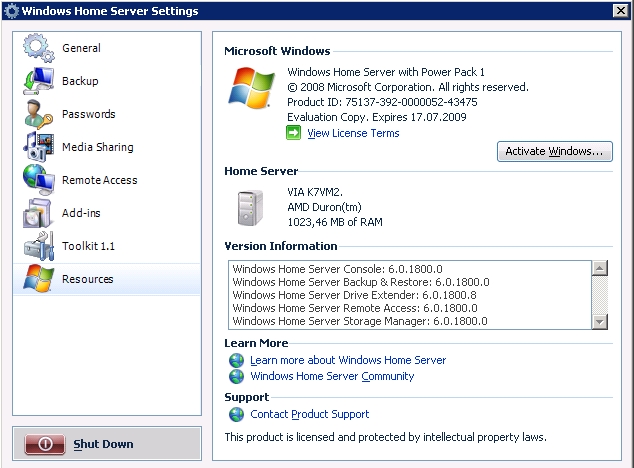Click the gear icon in the title bar
This screenshot has width=634, height=468.
[11, 11]
